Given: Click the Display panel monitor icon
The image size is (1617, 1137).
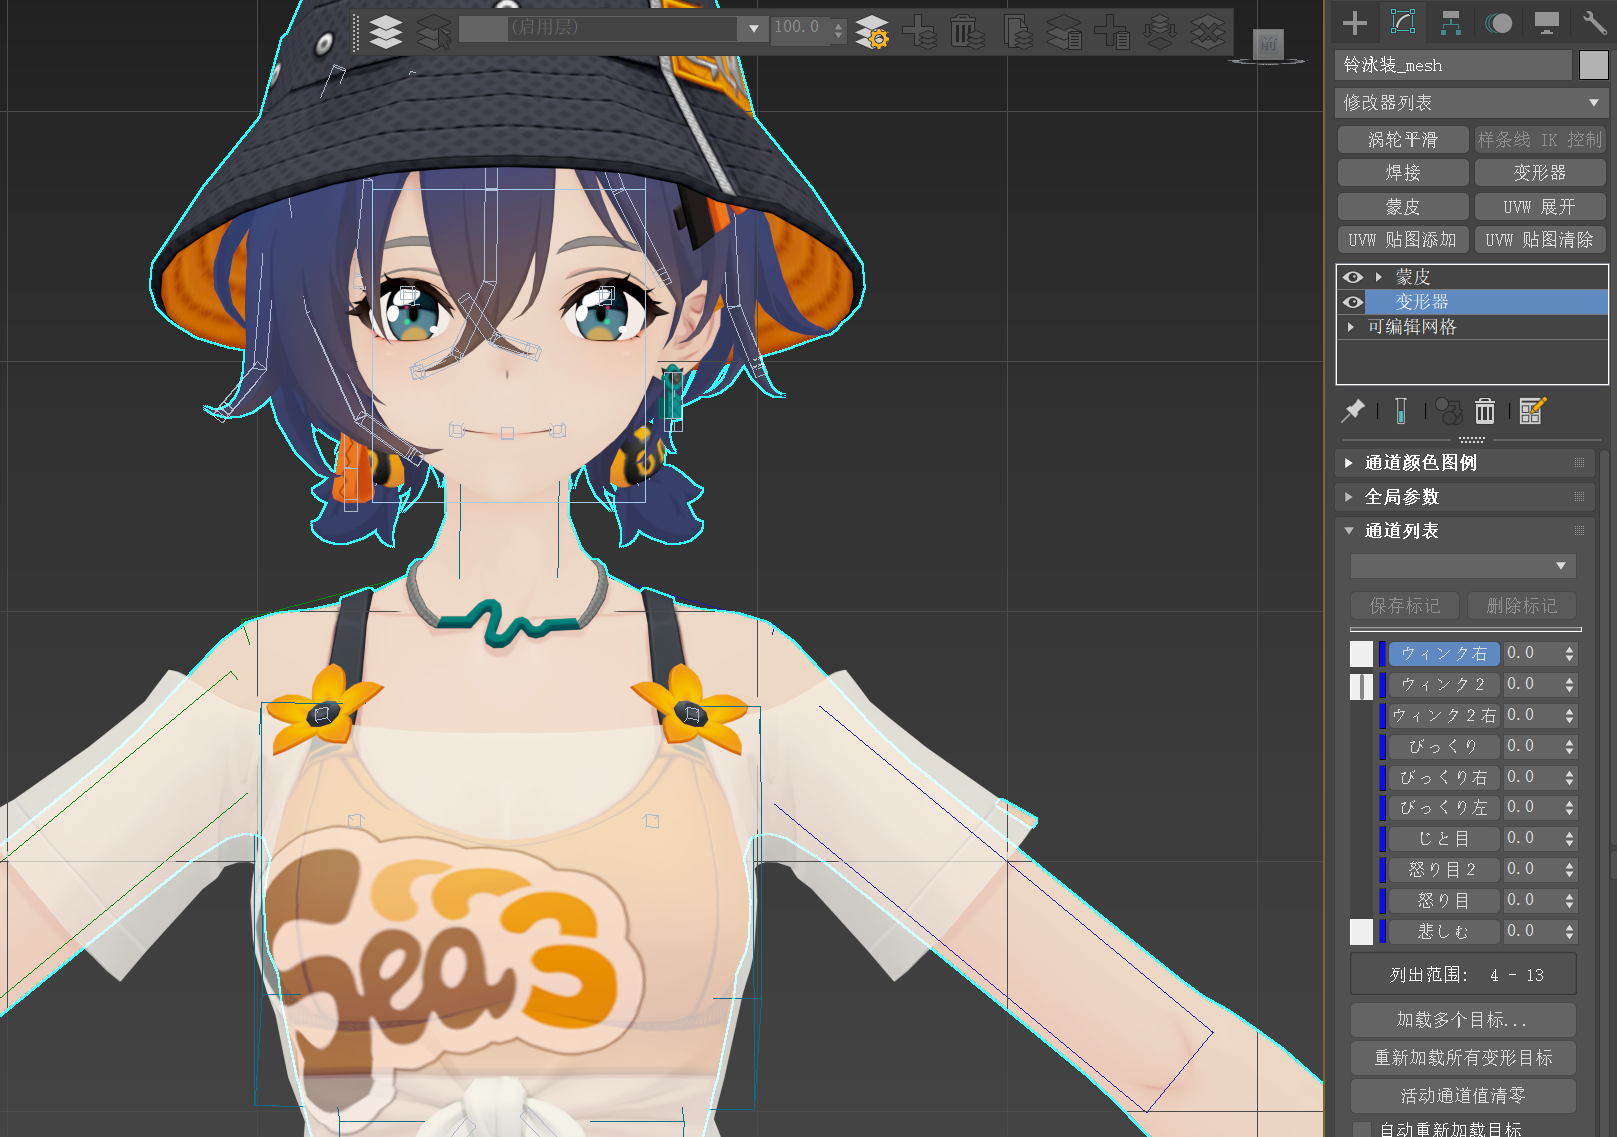Looking at the screenshot, I should pos(1546,22).
